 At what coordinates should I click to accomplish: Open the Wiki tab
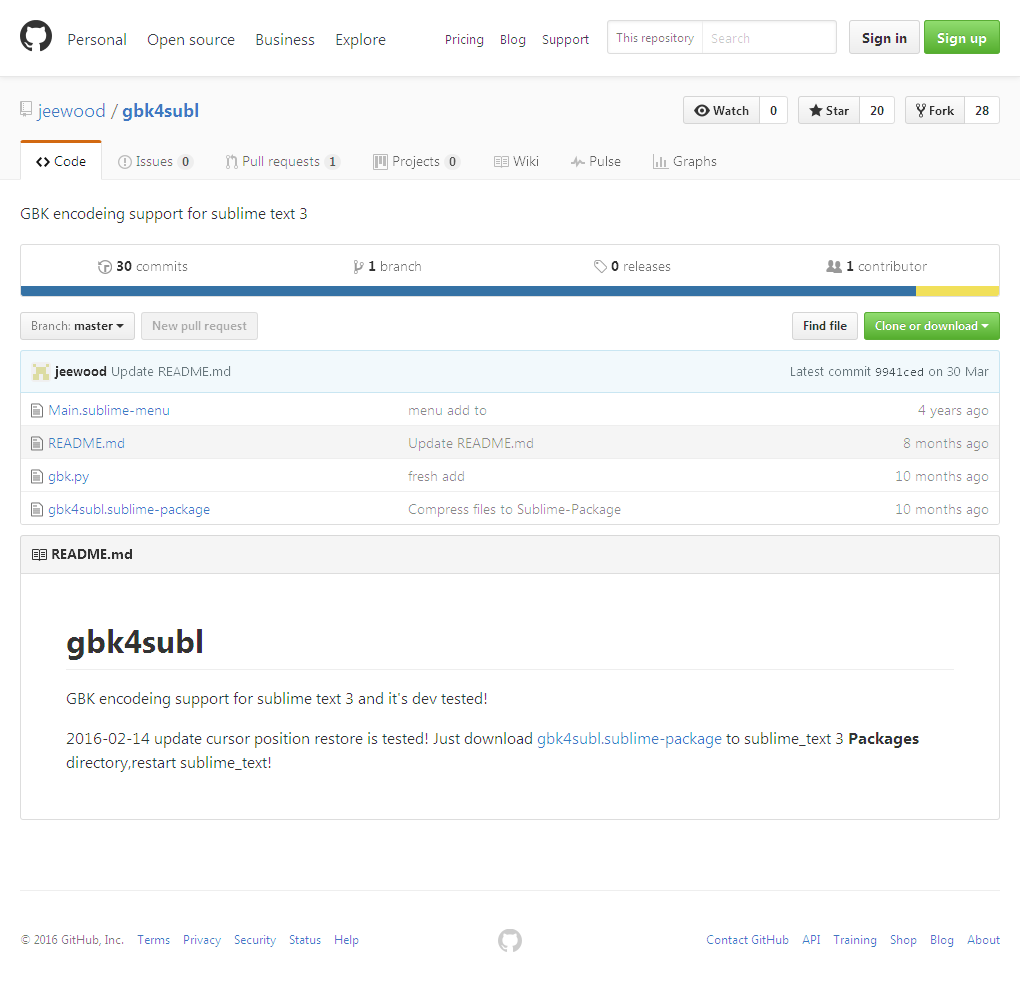tap(517, 161)
